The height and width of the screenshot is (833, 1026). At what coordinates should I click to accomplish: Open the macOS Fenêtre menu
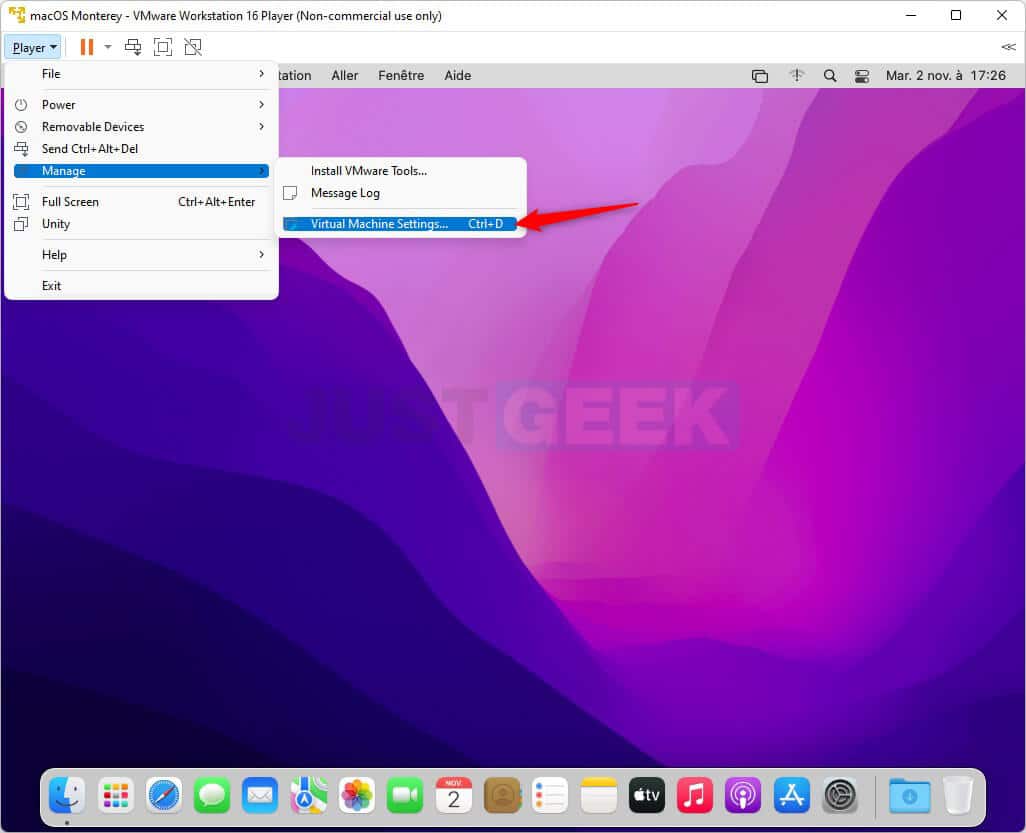(400, 75)
